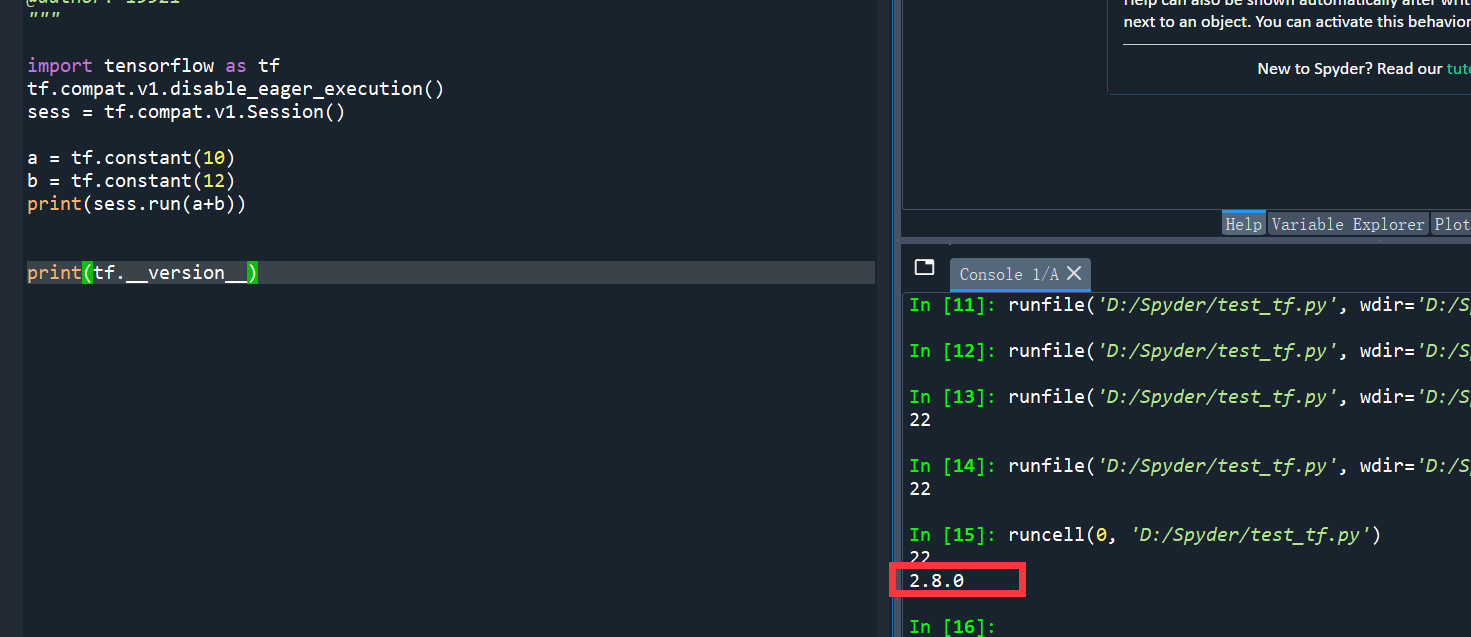Switch to the Help pane tab
Image resolution: width=1471 pixels, height=637 pixels.
[x=1244, y=224]
